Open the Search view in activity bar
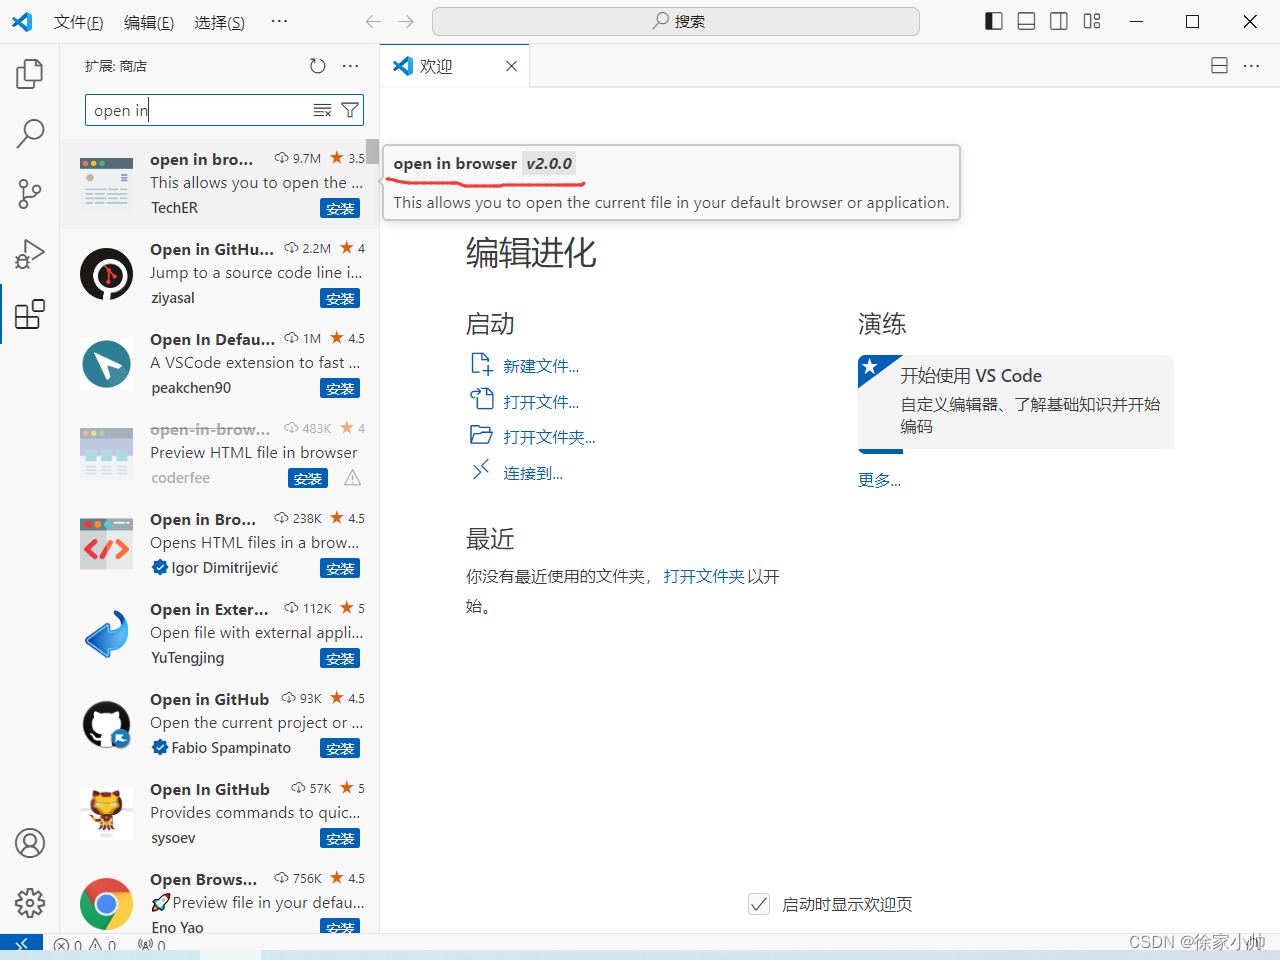1280x960 pixels. (30, 133)
